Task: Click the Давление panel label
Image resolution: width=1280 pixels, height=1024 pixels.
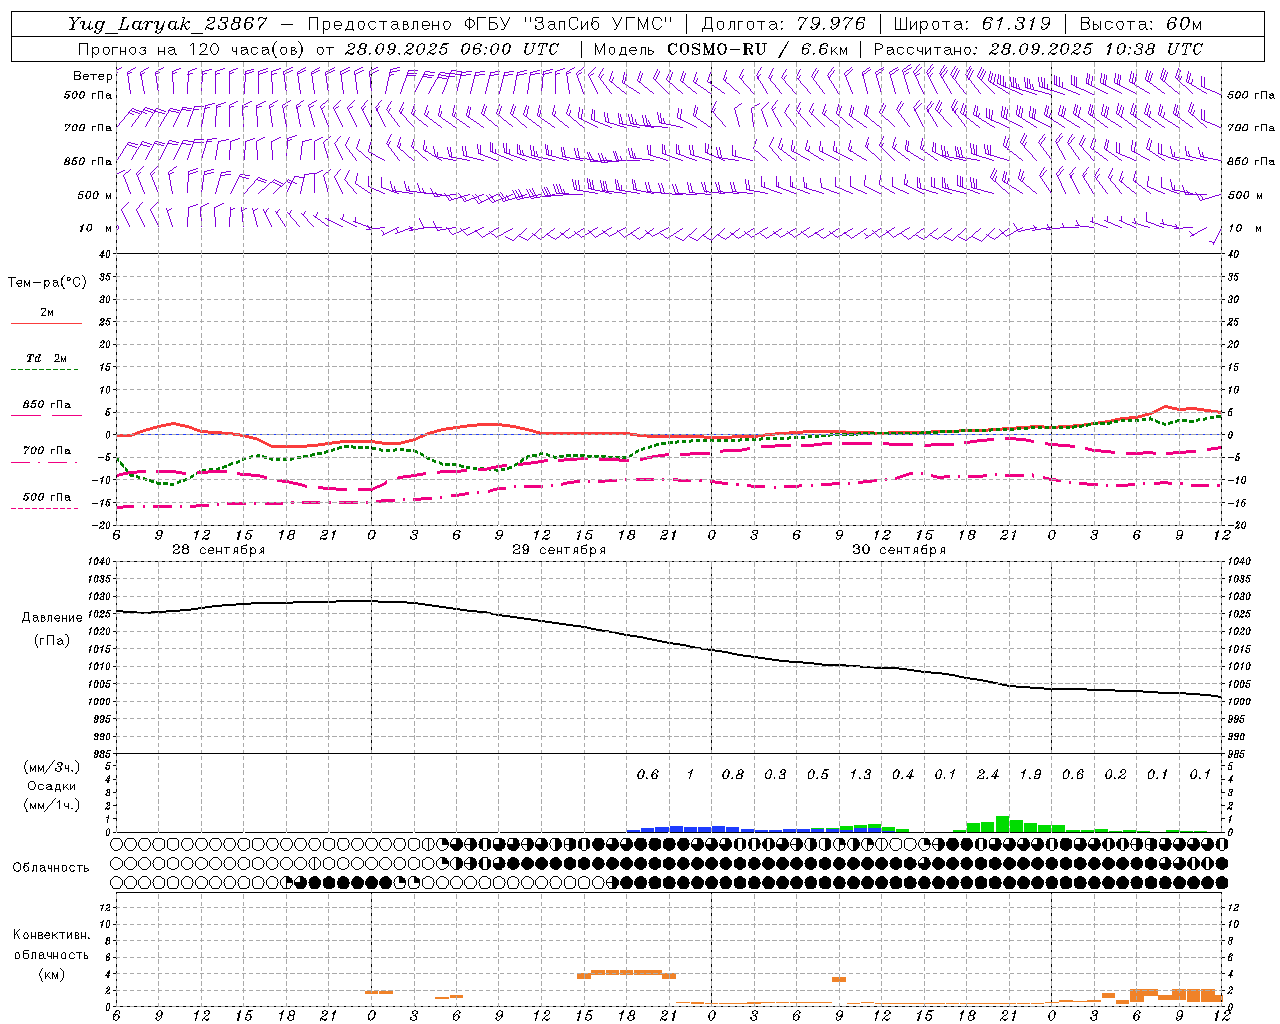Action: pyautogui.click(x=52, y=618)
